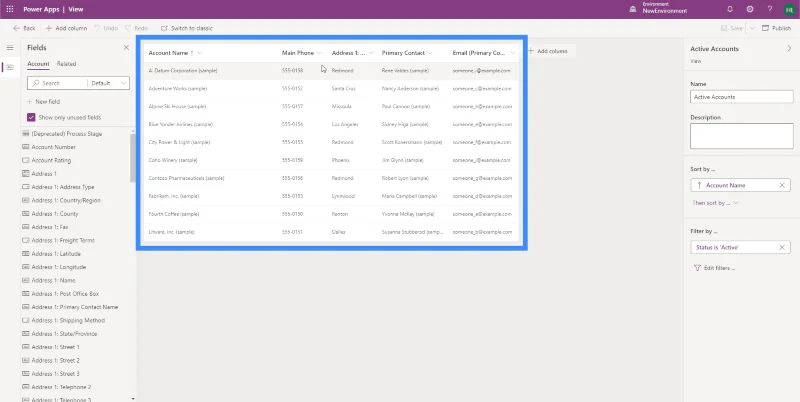
Task: Open the app launcher waffle icon
Action: point(10,9)
